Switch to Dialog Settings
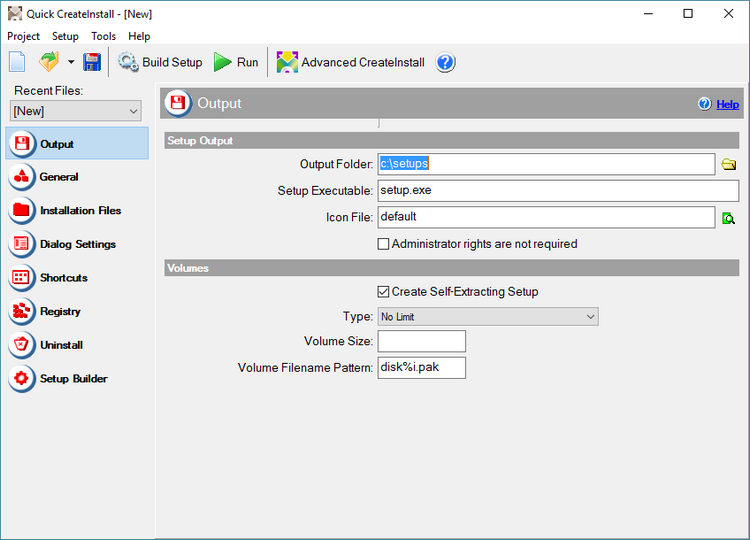This screenshot has width=750, height=540. [77, 244]
